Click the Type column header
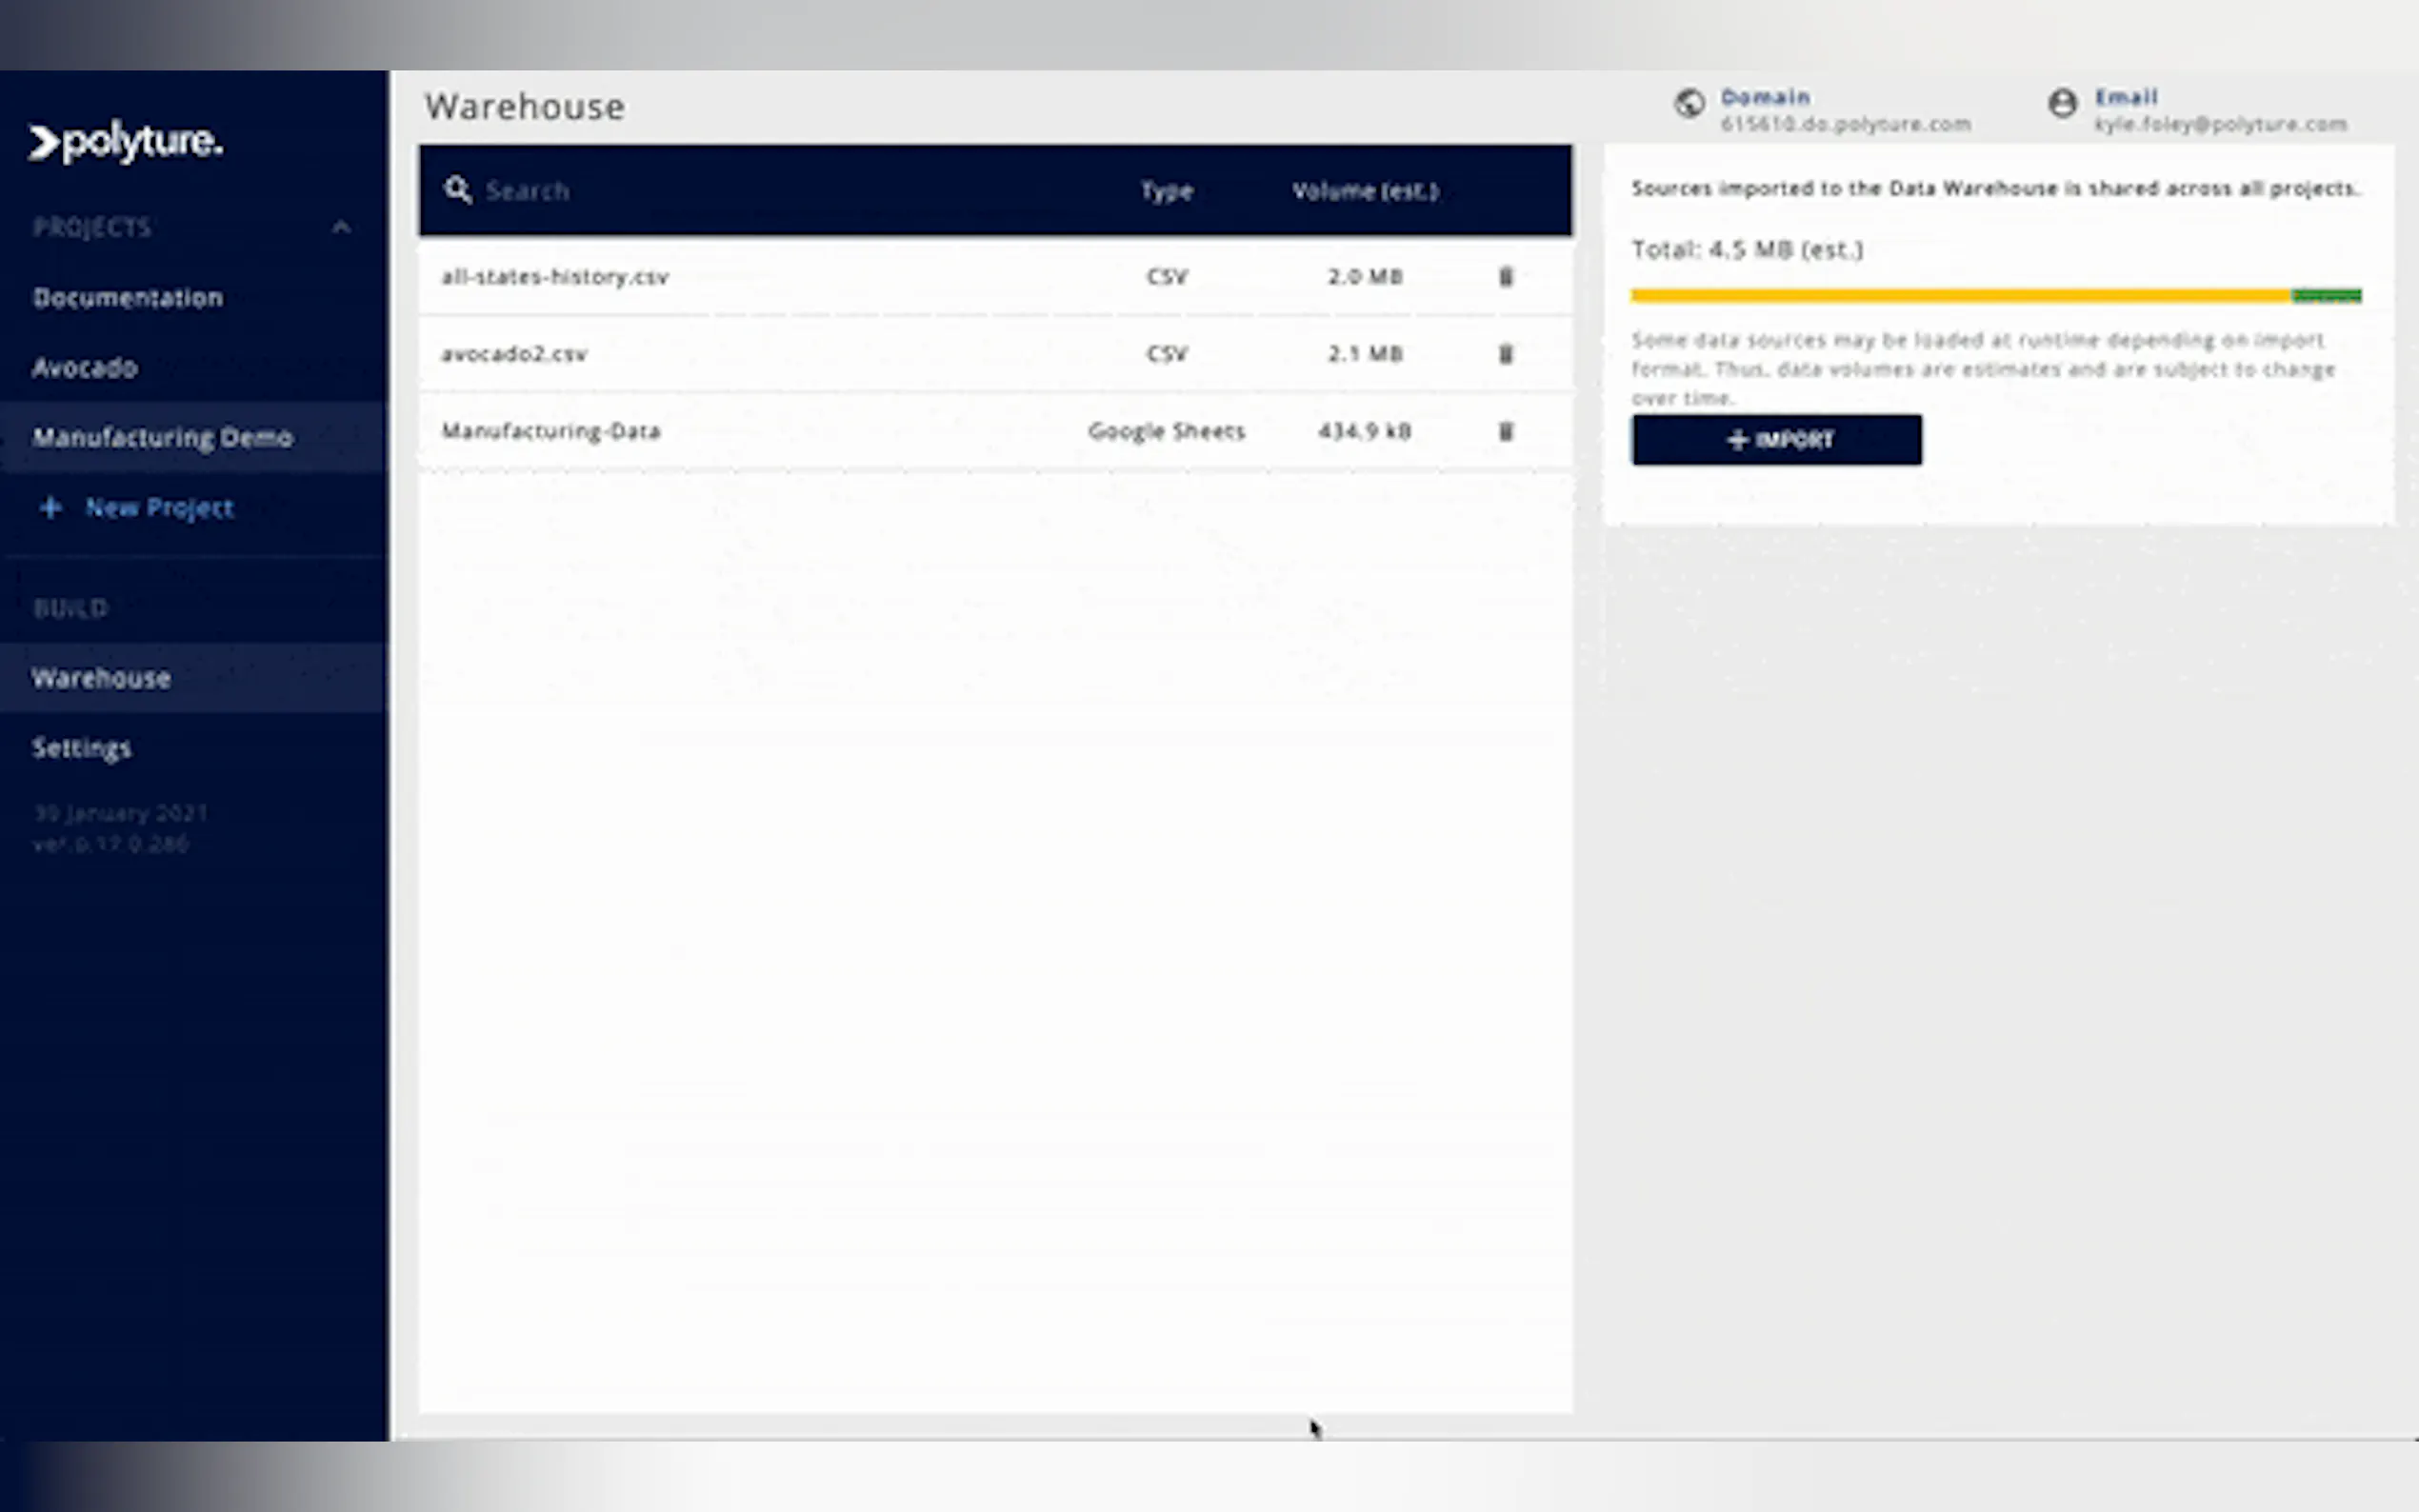The height and width of the screenshot is (1512, 2419). point(1166,191)
